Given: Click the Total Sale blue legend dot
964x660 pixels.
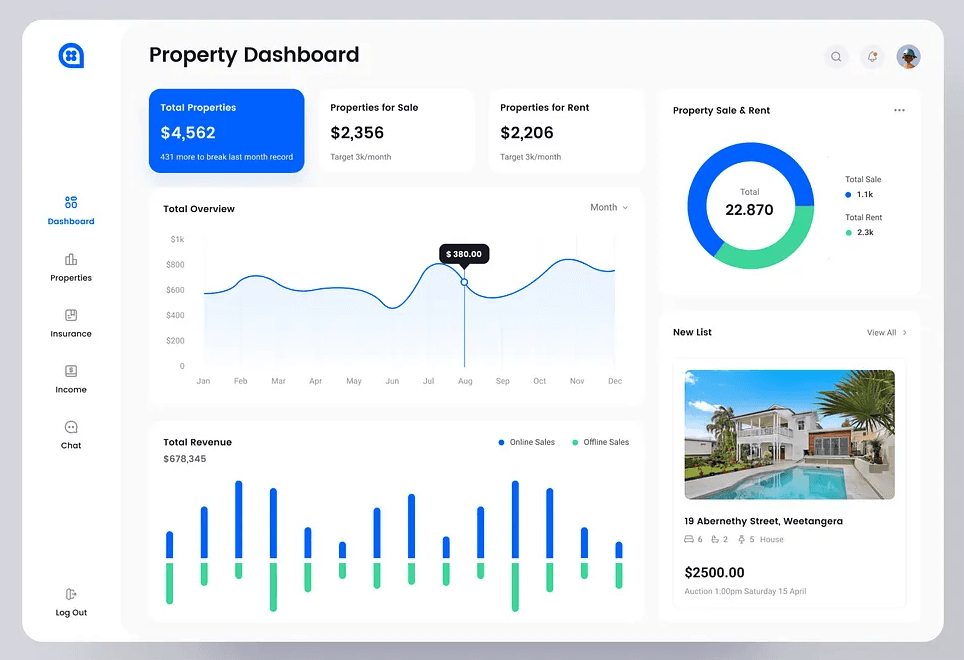Looking at the screenshot, I should (x=848, y=195).
